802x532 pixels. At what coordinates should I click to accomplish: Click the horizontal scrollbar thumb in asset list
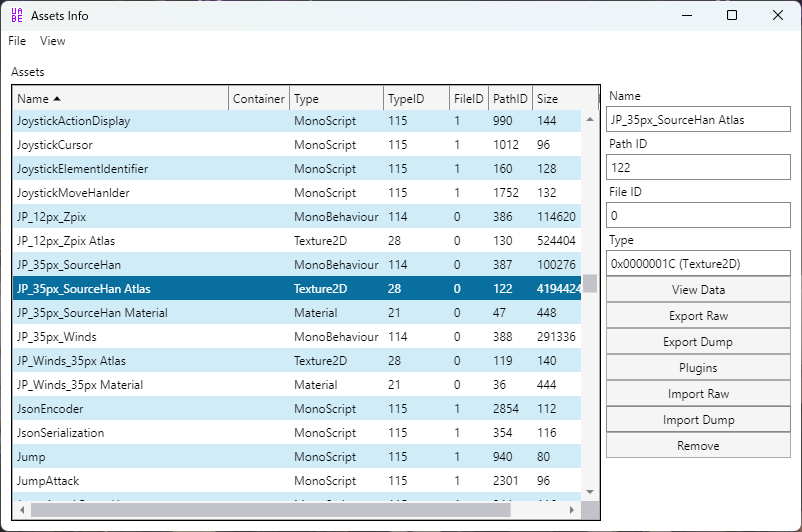click(271, 510)
